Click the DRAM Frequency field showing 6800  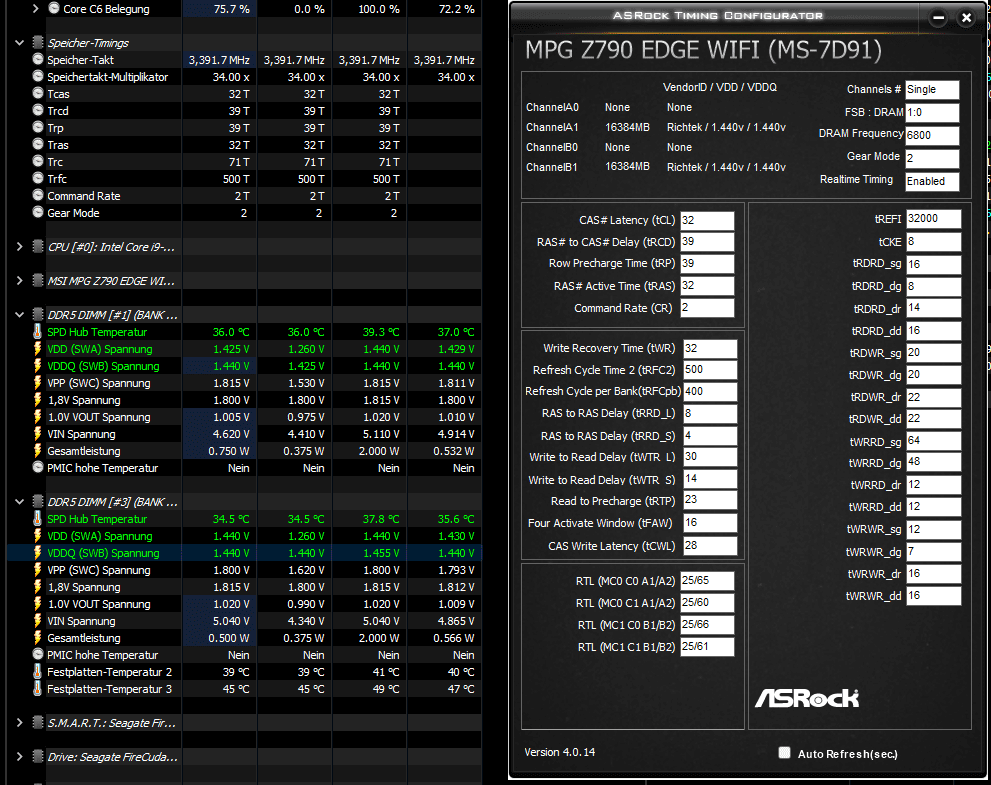(932, 135)
